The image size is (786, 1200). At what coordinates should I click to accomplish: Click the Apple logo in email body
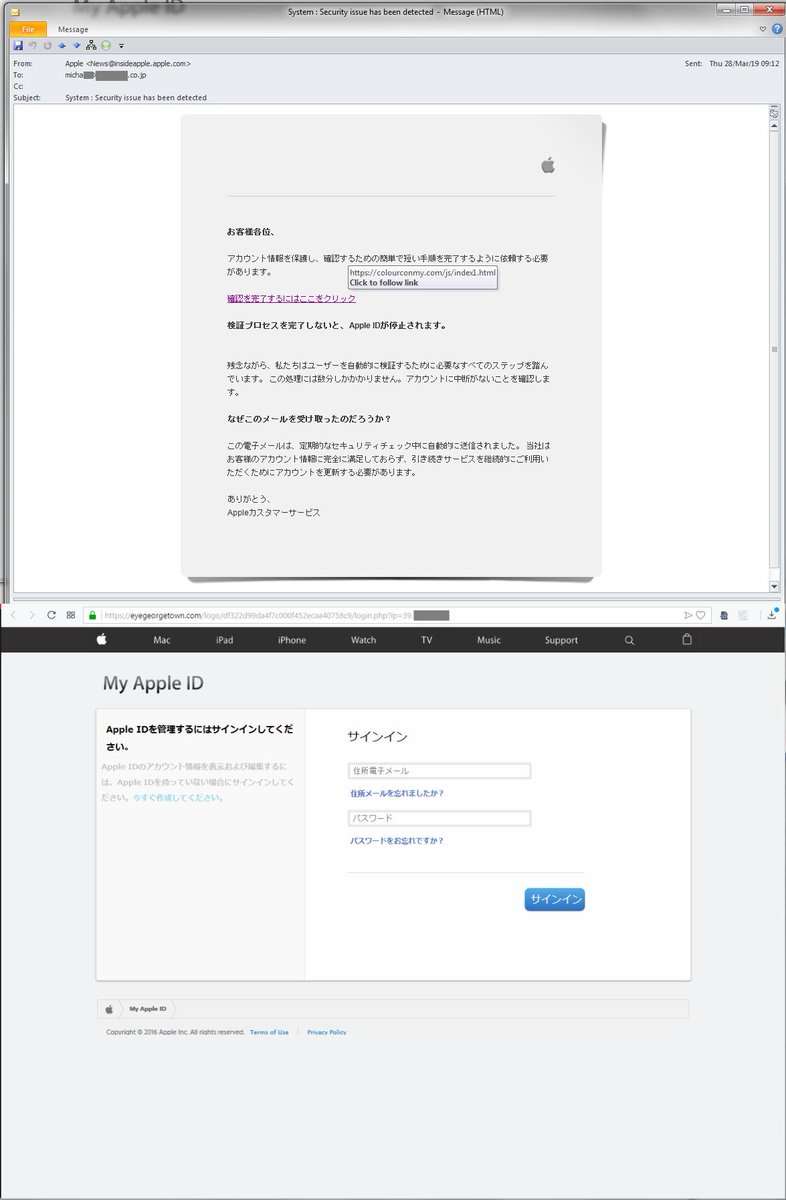[548, 165]
